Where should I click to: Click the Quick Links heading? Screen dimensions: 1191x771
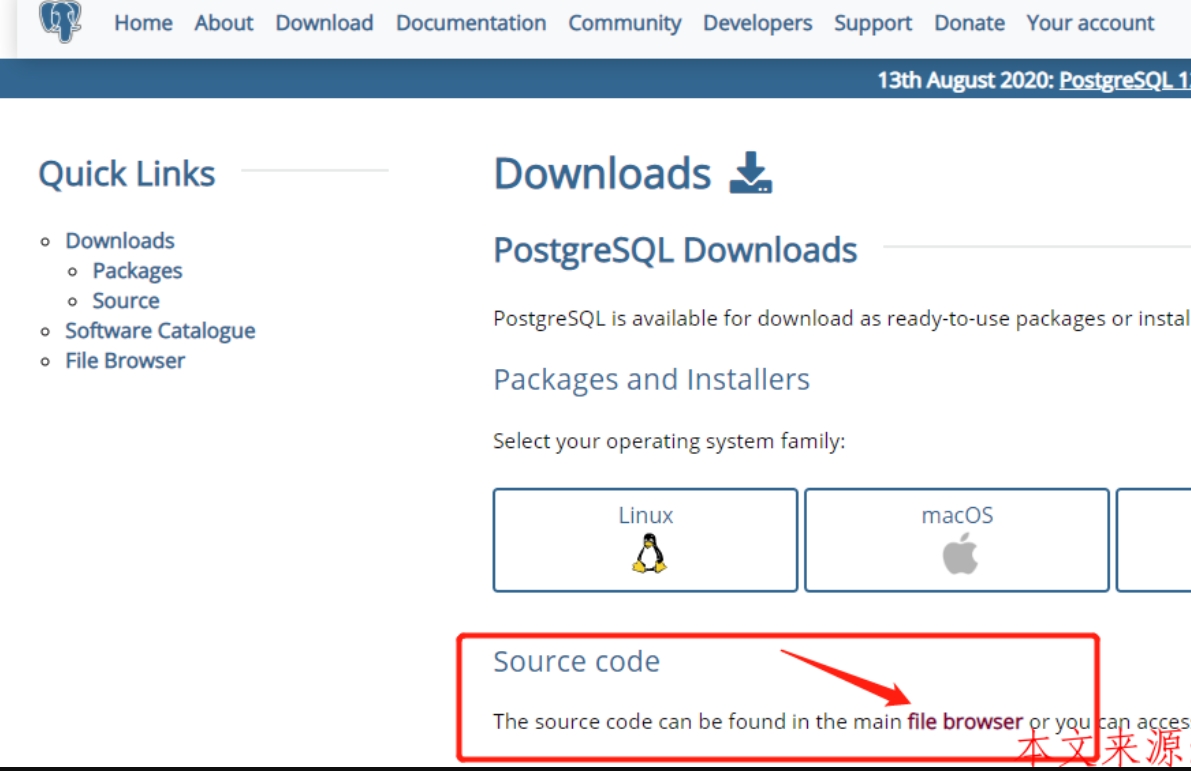[127, 174]
